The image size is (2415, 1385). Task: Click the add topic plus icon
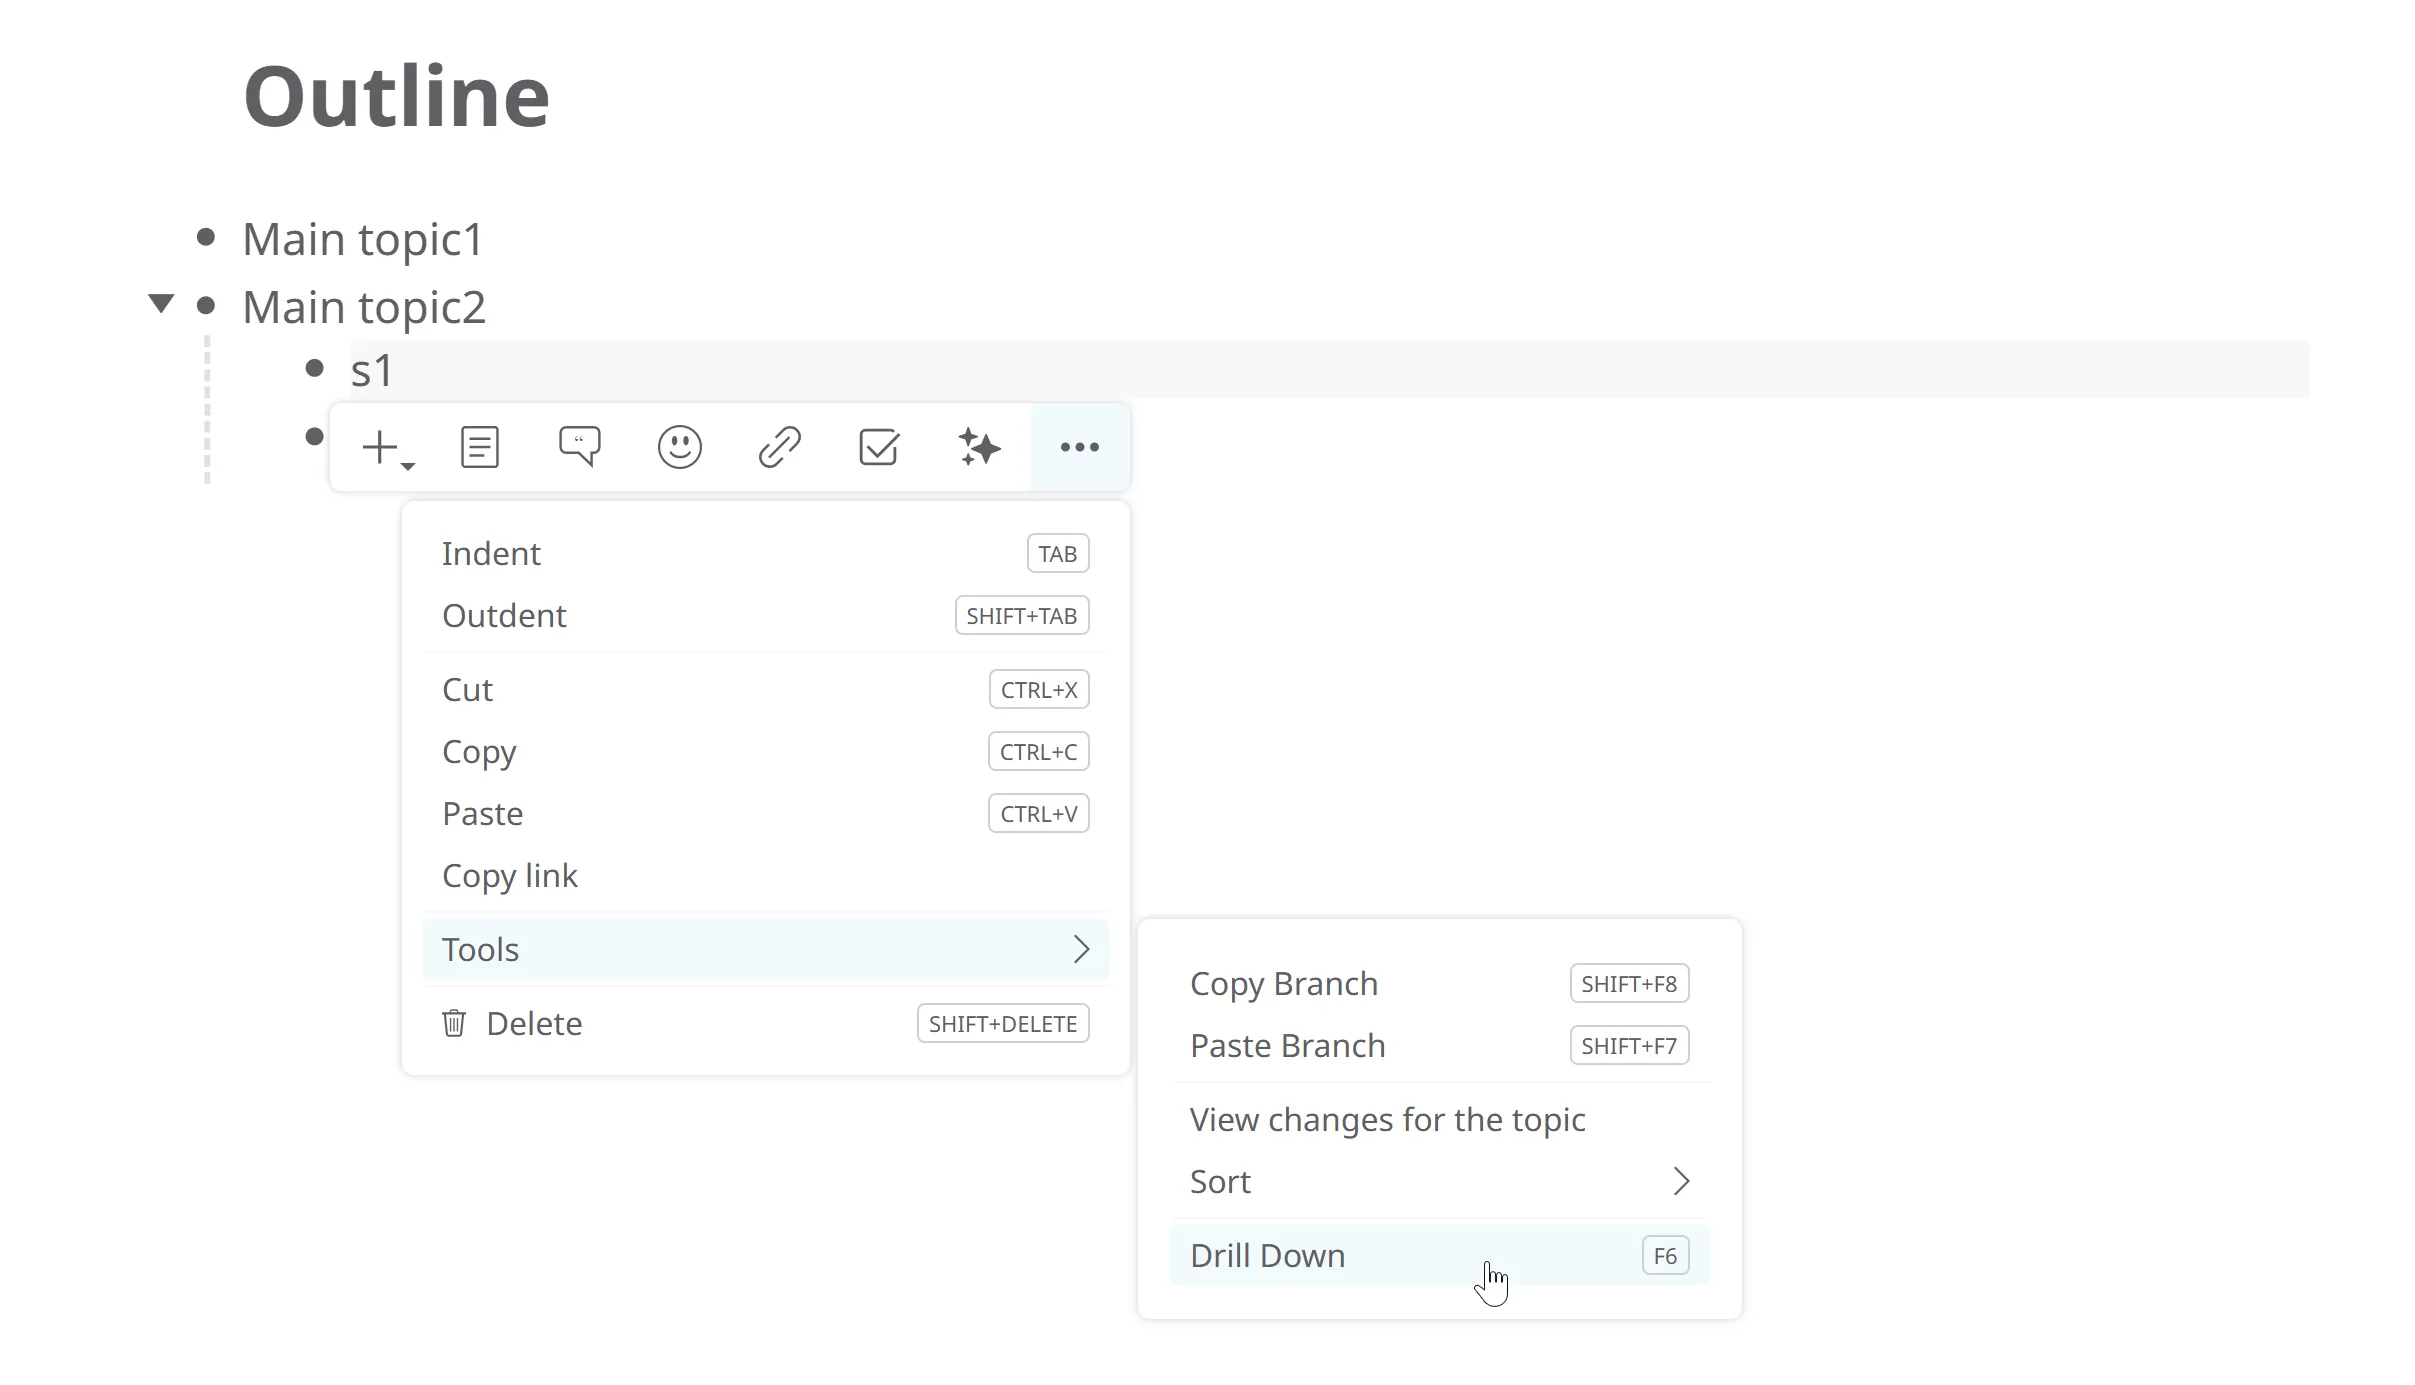tap(381, 447)
